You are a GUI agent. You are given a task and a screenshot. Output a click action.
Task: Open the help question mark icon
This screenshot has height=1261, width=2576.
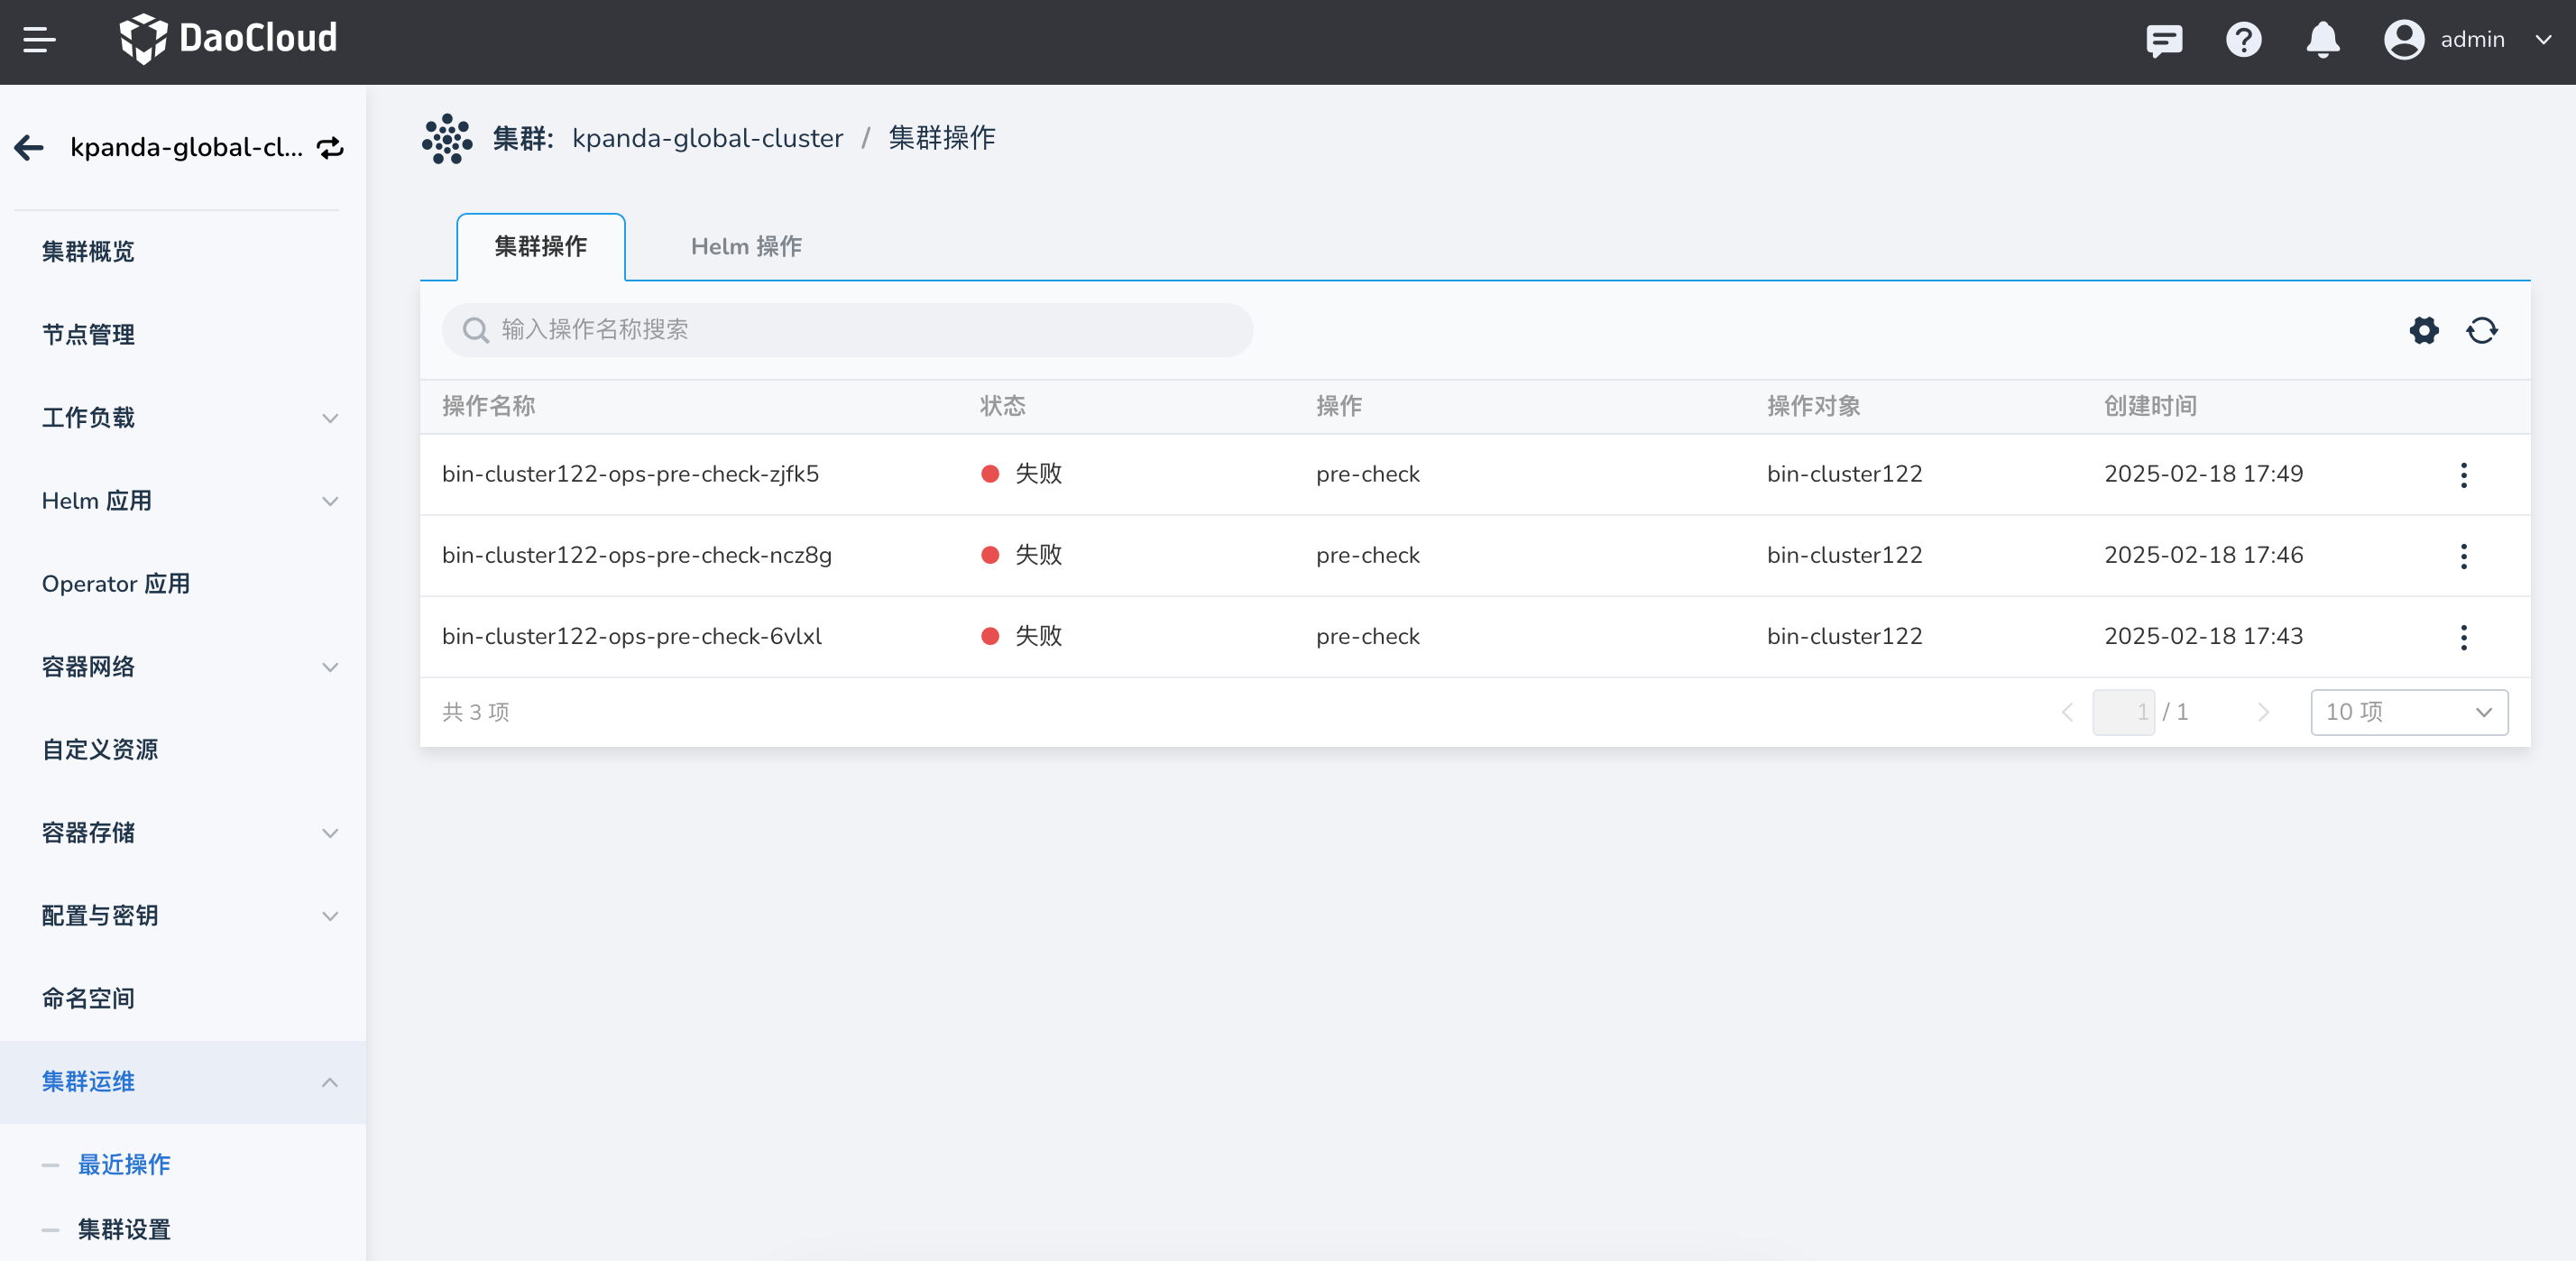[x=2243, y=40]
